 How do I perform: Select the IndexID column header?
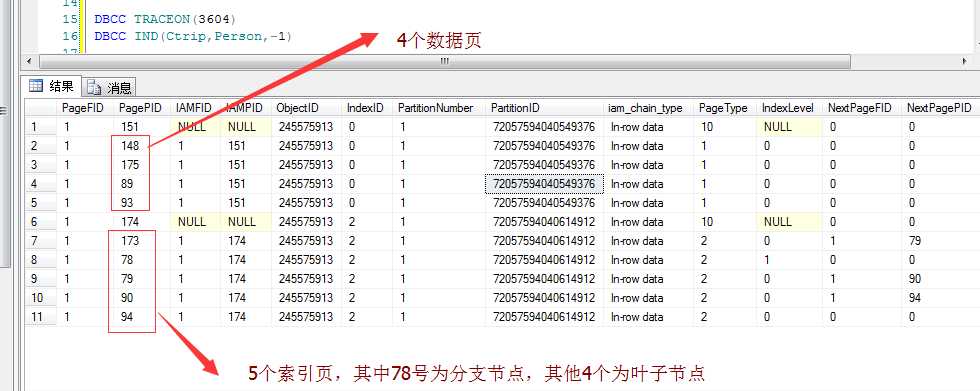click(x=367, y=108)
